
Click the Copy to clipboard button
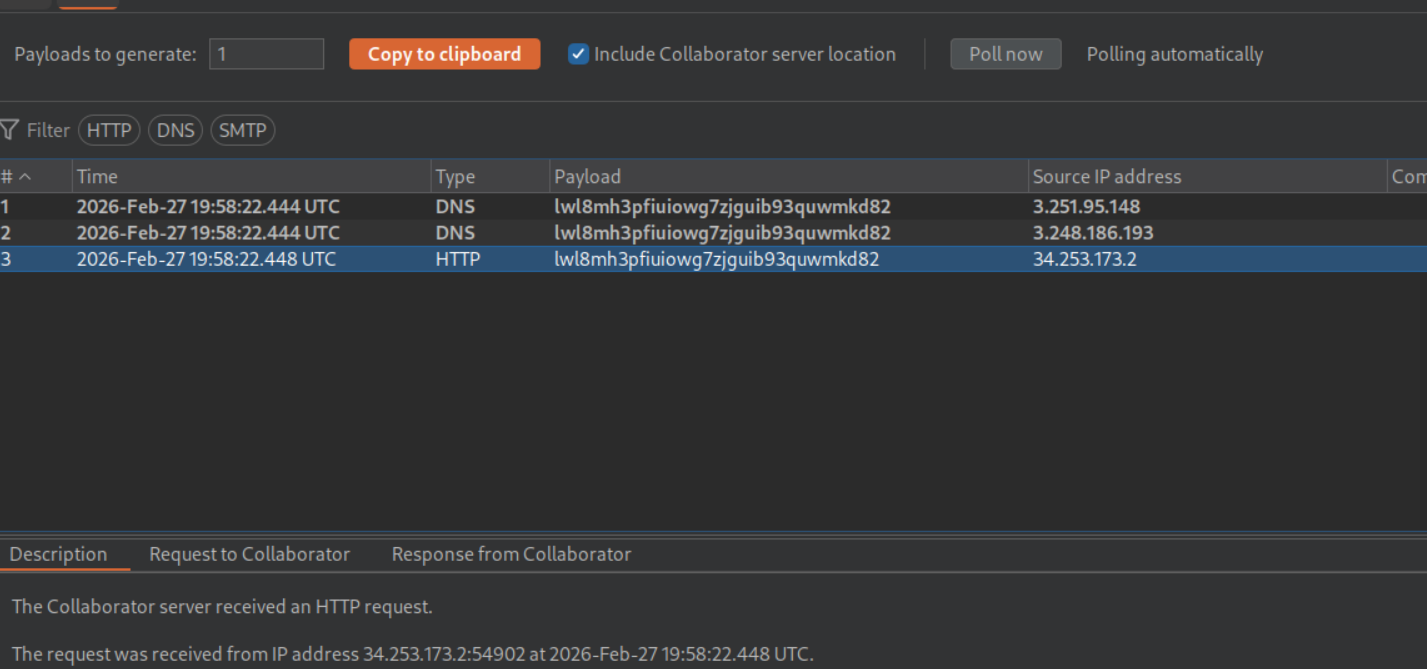point(444,54)
